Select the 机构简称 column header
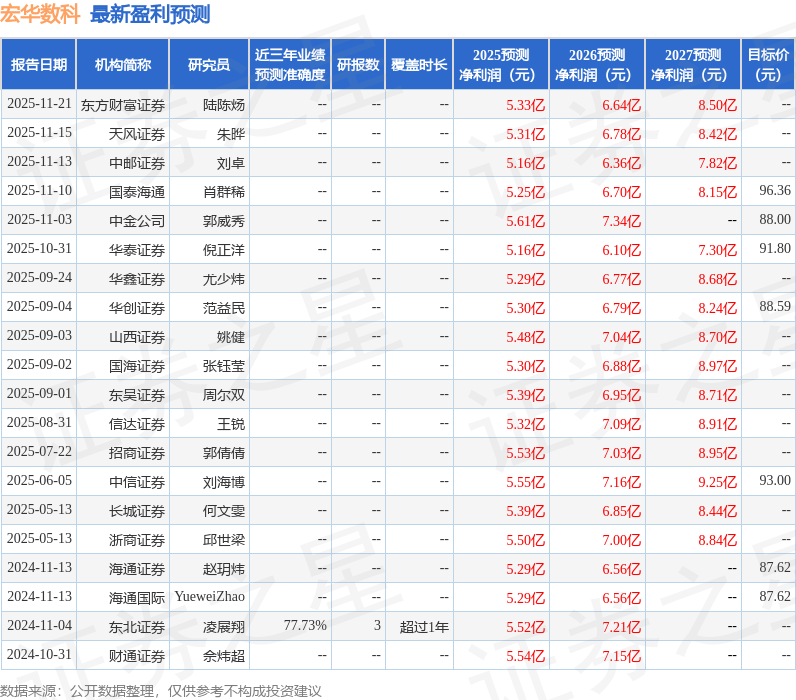This screenshot has width=796, height=700. coord(123,64)
